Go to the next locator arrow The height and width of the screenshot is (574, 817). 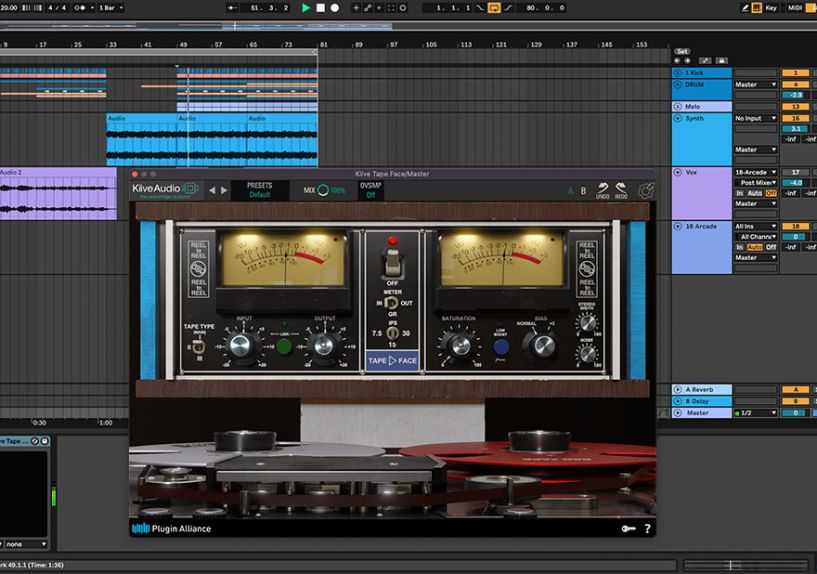click(687, 60)
